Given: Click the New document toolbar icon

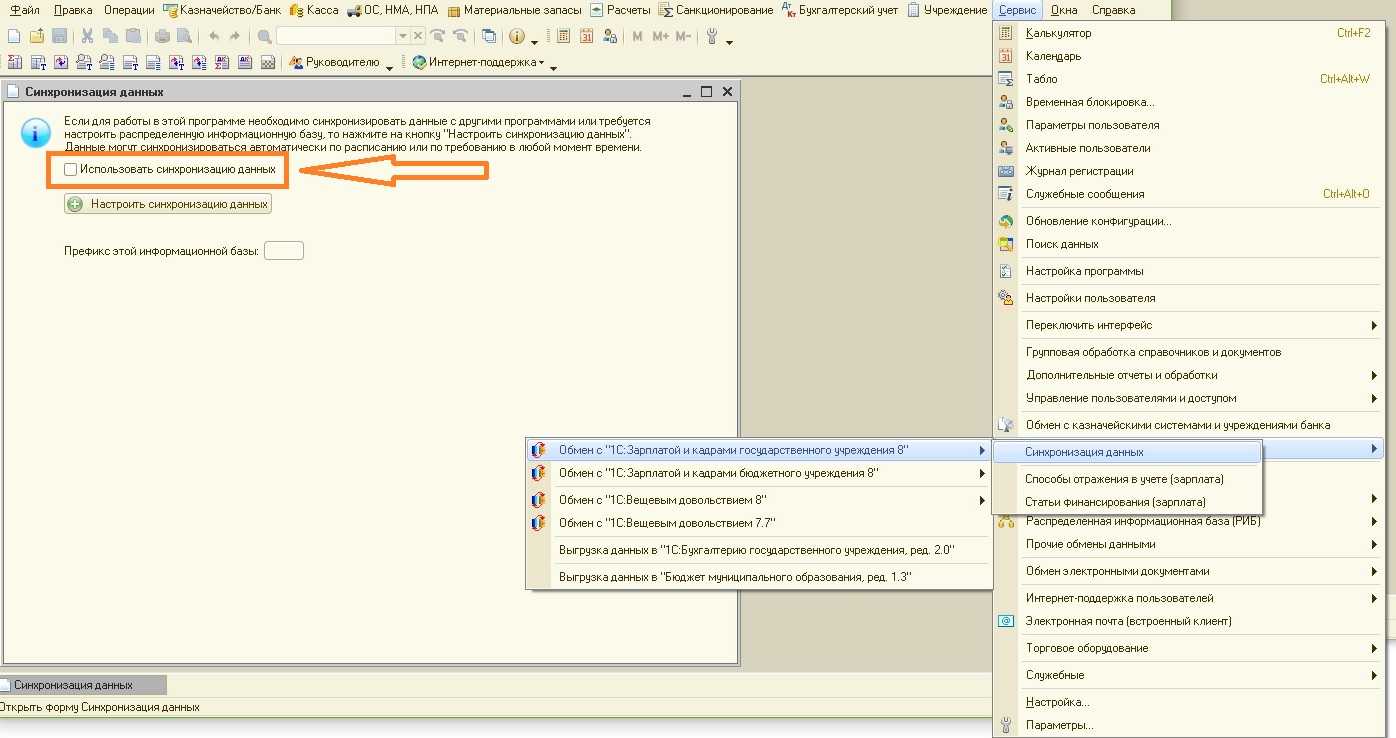Looking at the screenshot, I should pos(14,36).
